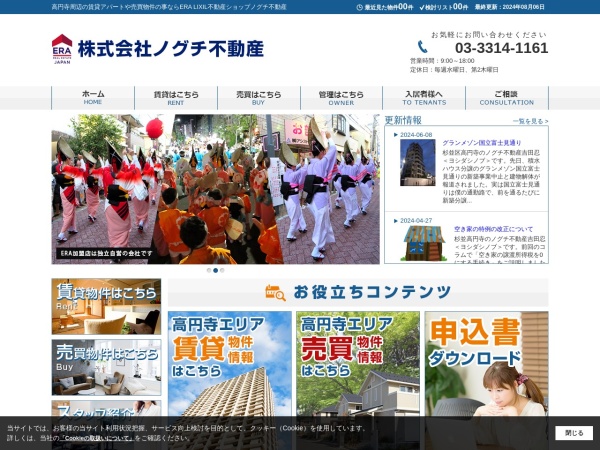The width and height of the screenshot is (600, 450).
Task: Click the calendar search icon by お役立ちコンテンツ
Action: [x=276, y=293]
